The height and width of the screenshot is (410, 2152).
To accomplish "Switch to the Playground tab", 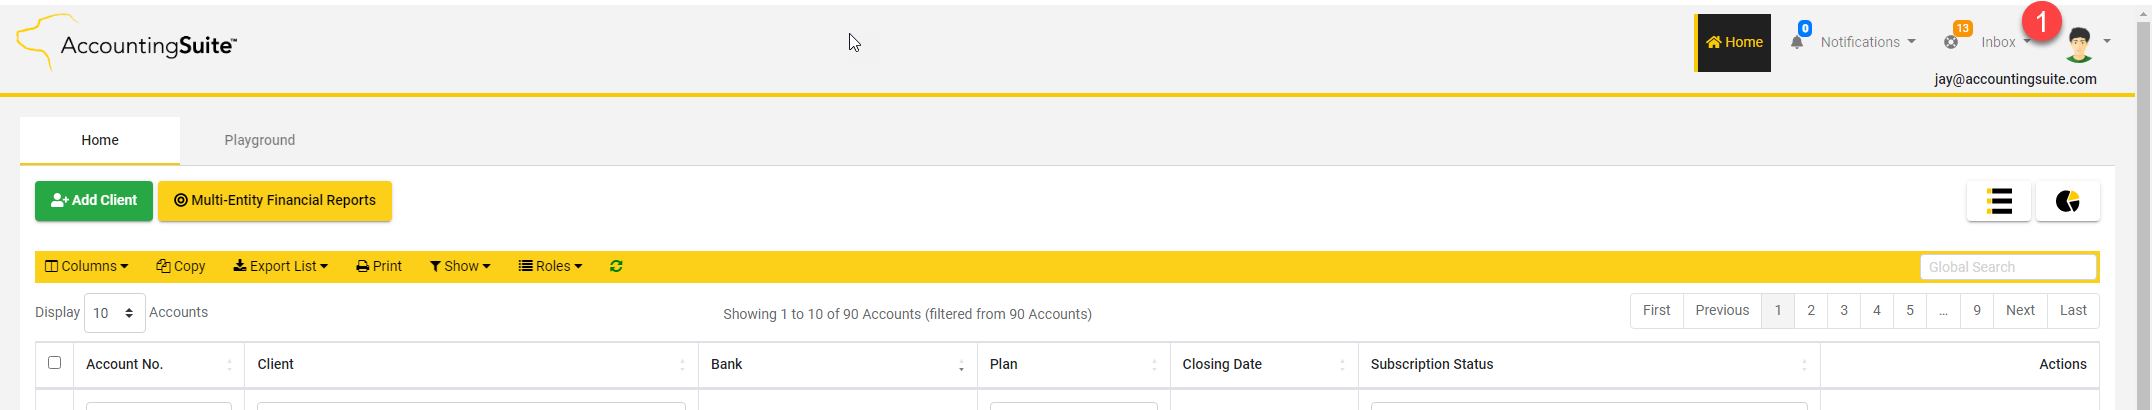I will pyautogui.click(x=260, y=140).
